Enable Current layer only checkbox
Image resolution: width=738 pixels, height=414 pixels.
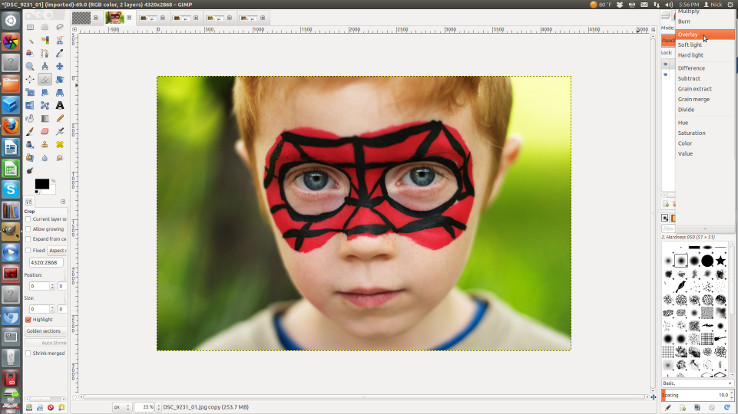click(x=28, y=219)
